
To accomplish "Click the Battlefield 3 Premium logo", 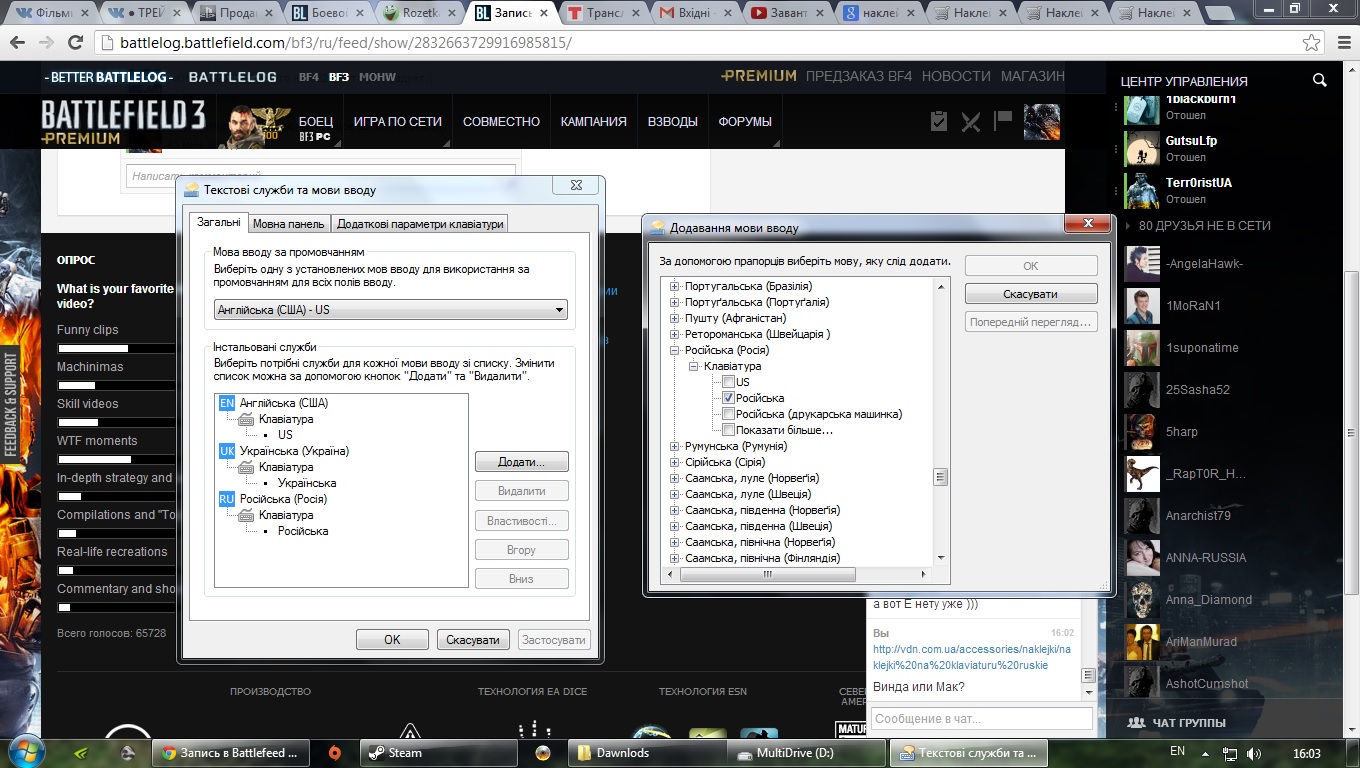I will 122,122.
